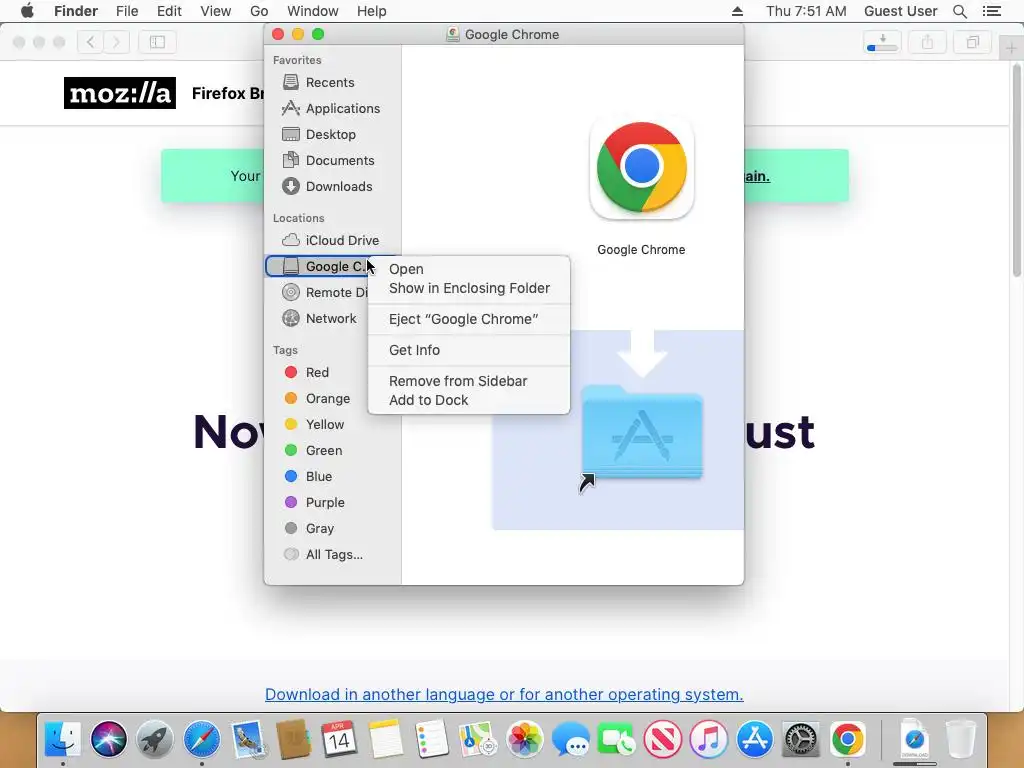Open Spotlight search magnifier
The height and width of the screenshot is (768, 1024).
click(959, 11)
